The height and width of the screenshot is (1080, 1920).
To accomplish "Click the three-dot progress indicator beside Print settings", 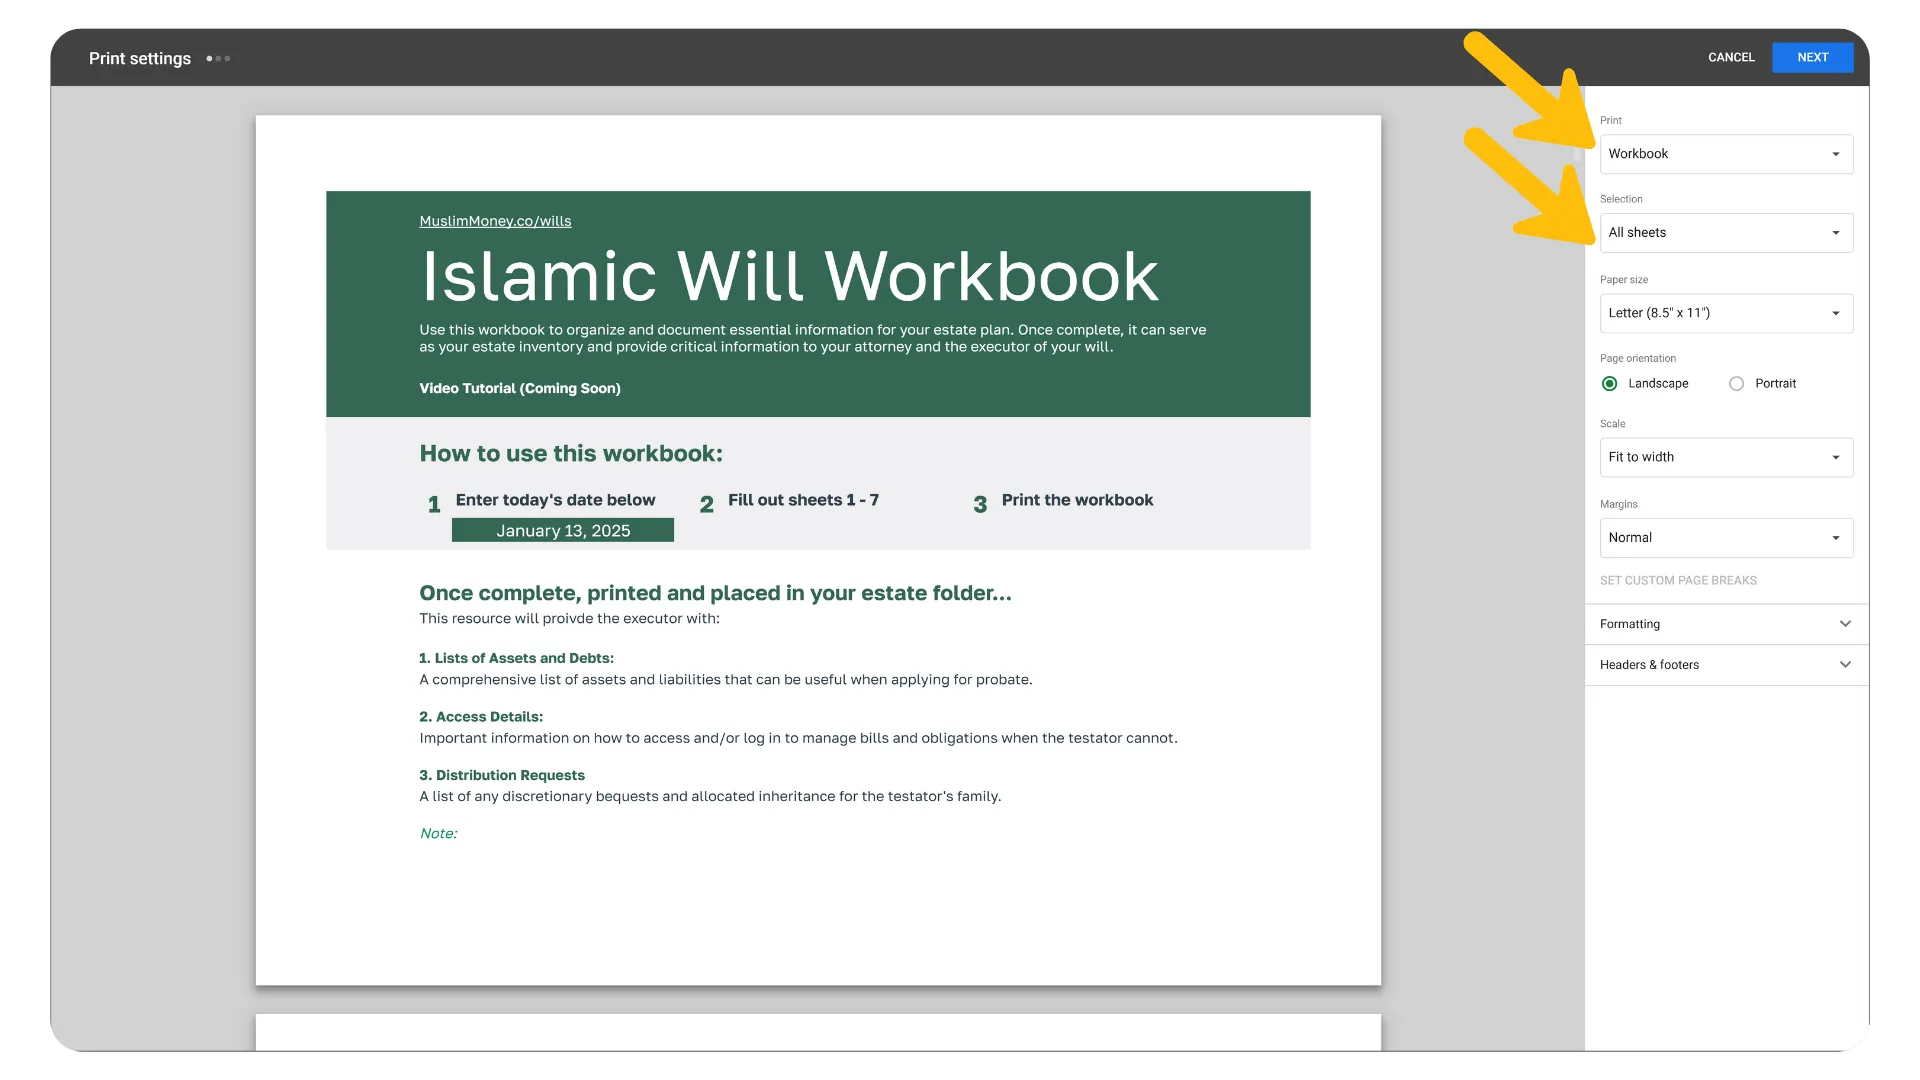I will point(218,59).
